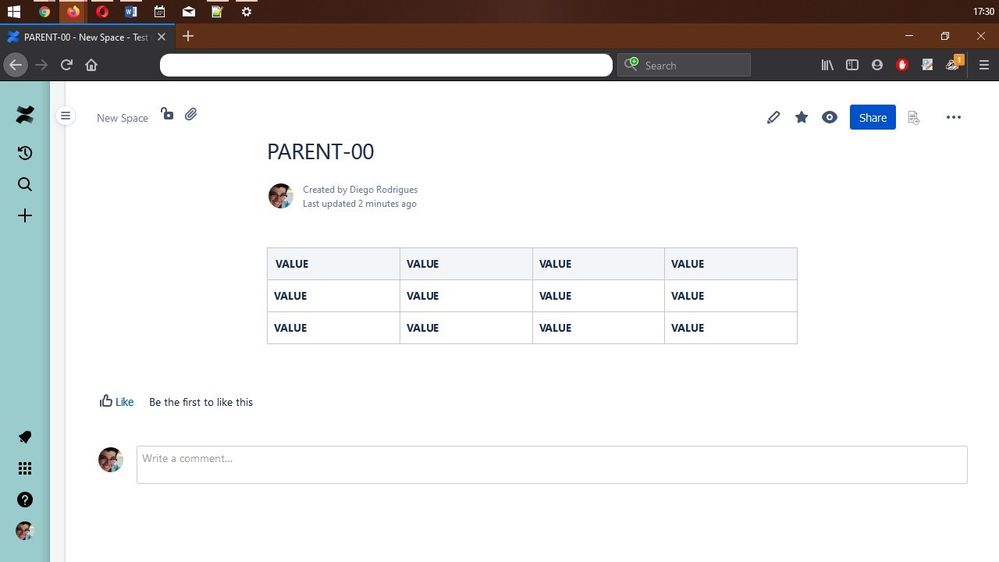Image resolution: width=999 pixels, height=562 pixels.
Task: Open the Confluence home logo
Action: (x=25, y=115)
